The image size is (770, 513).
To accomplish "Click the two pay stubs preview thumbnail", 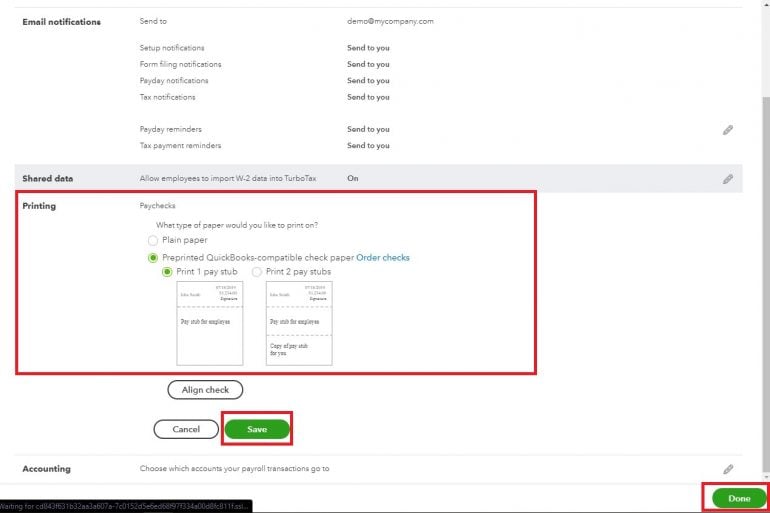I will [299, 323].
